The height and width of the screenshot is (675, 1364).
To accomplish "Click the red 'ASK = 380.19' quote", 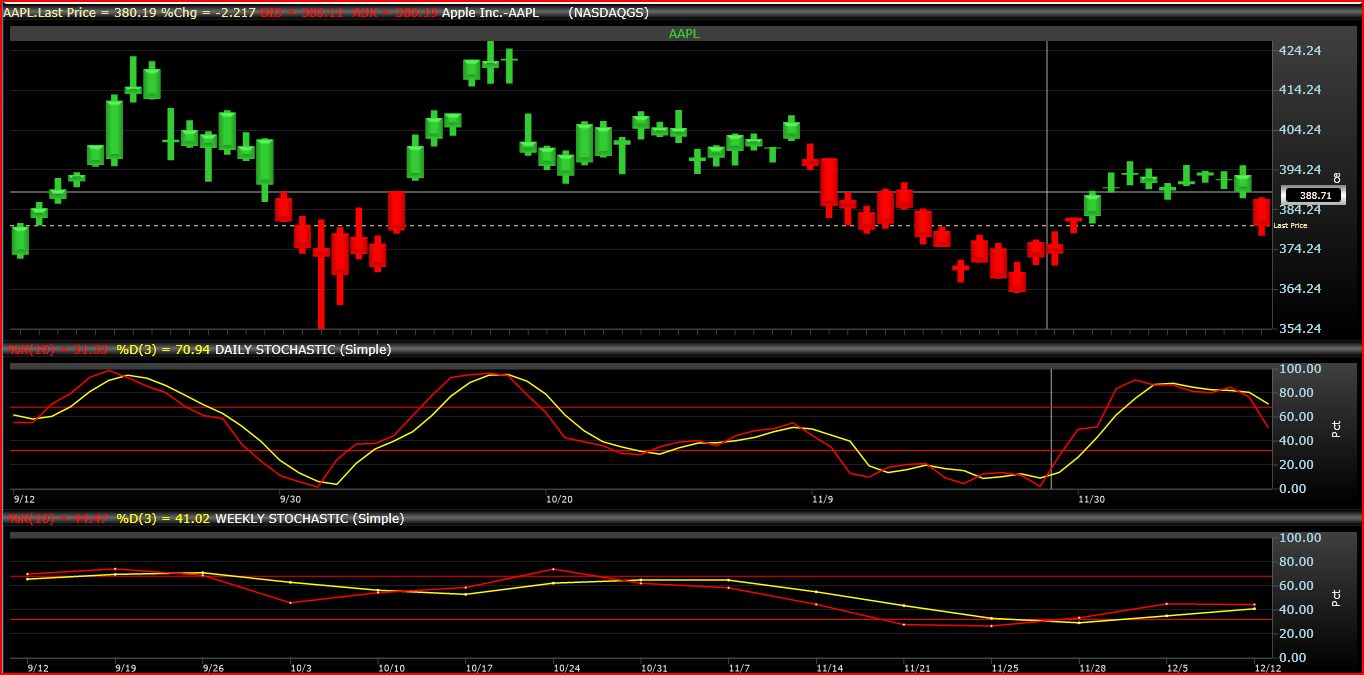I will [x=394, y=12].
